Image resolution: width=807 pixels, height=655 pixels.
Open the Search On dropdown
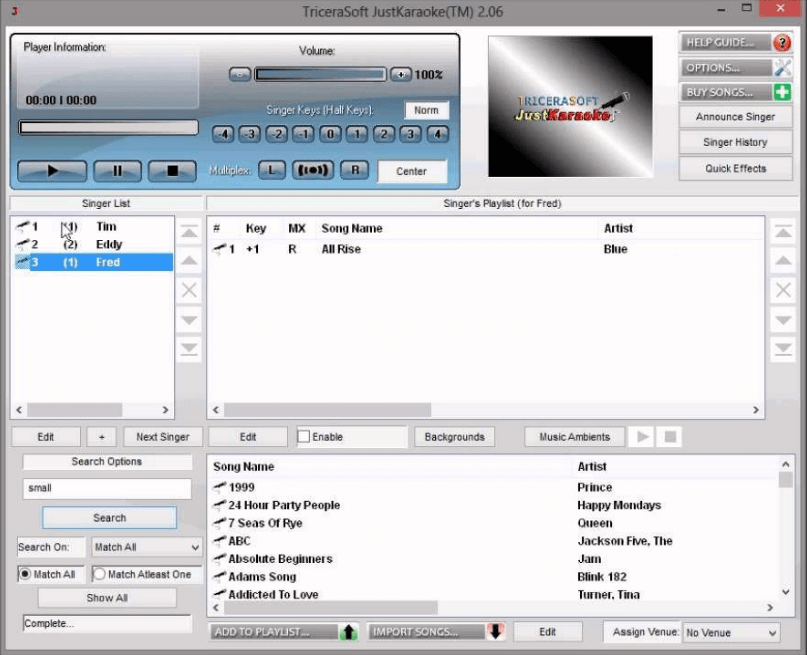(146, 547)
